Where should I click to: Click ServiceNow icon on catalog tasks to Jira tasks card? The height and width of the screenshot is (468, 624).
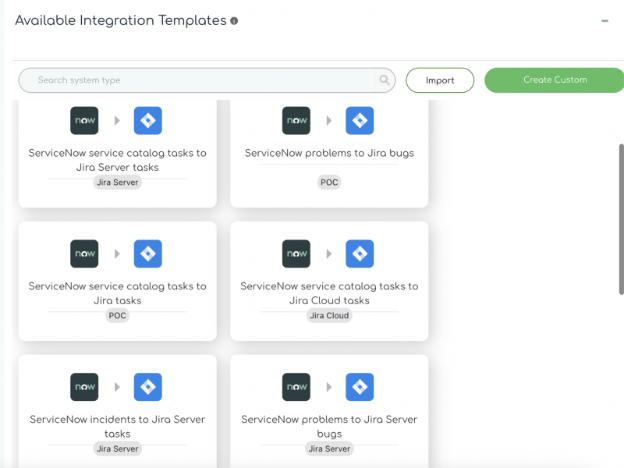[84, 254]
